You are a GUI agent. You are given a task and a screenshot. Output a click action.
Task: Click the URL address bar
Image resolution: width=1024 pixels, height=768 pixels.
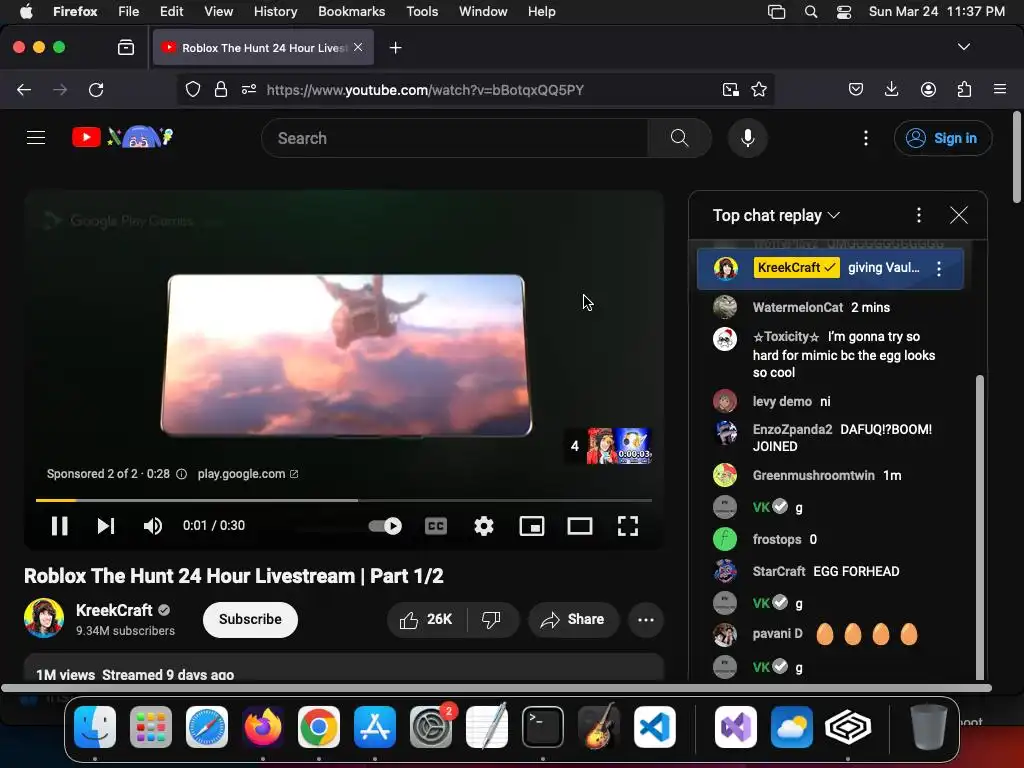click(x=424, y=89)
